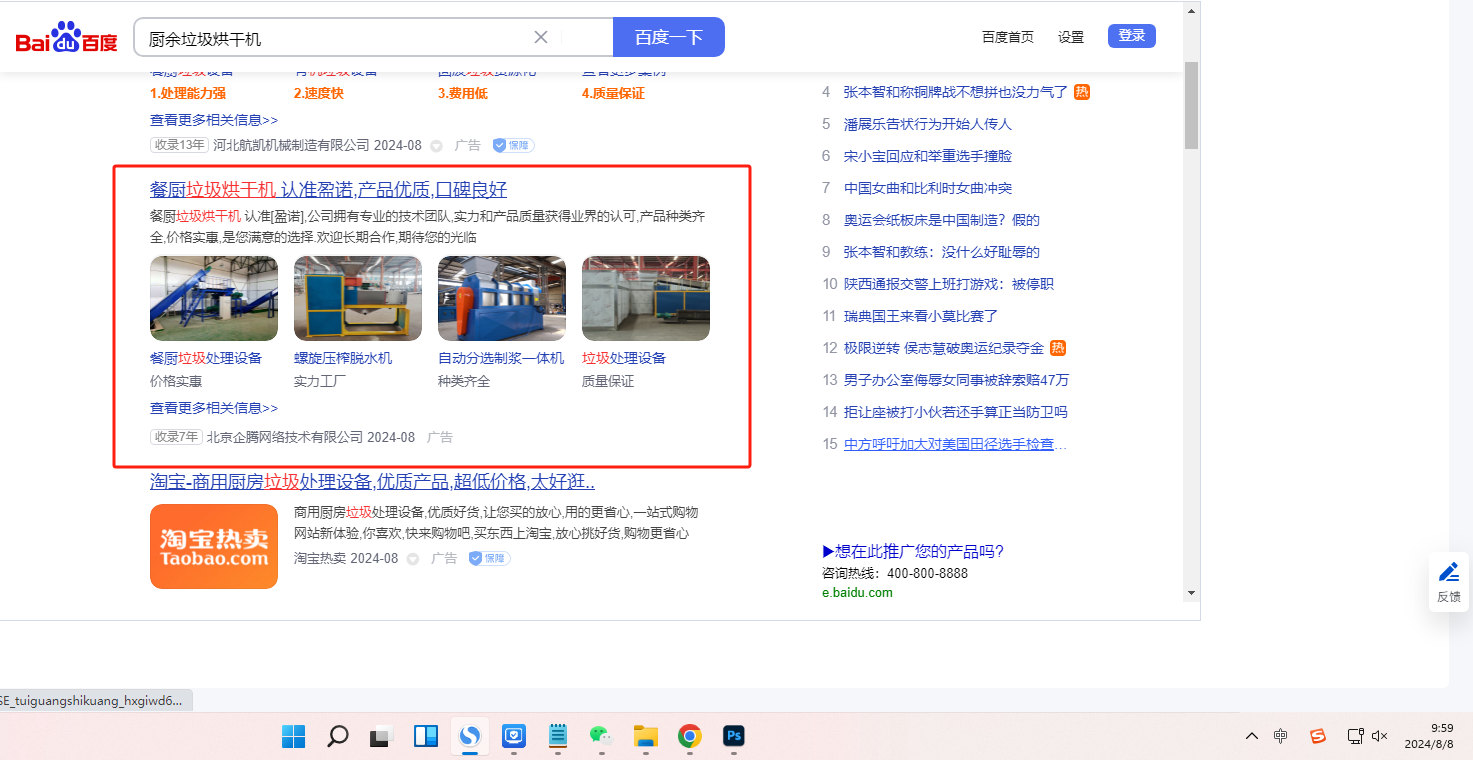
Task: Open the 设置 settings menu
Action: [x=1071, y=37]
